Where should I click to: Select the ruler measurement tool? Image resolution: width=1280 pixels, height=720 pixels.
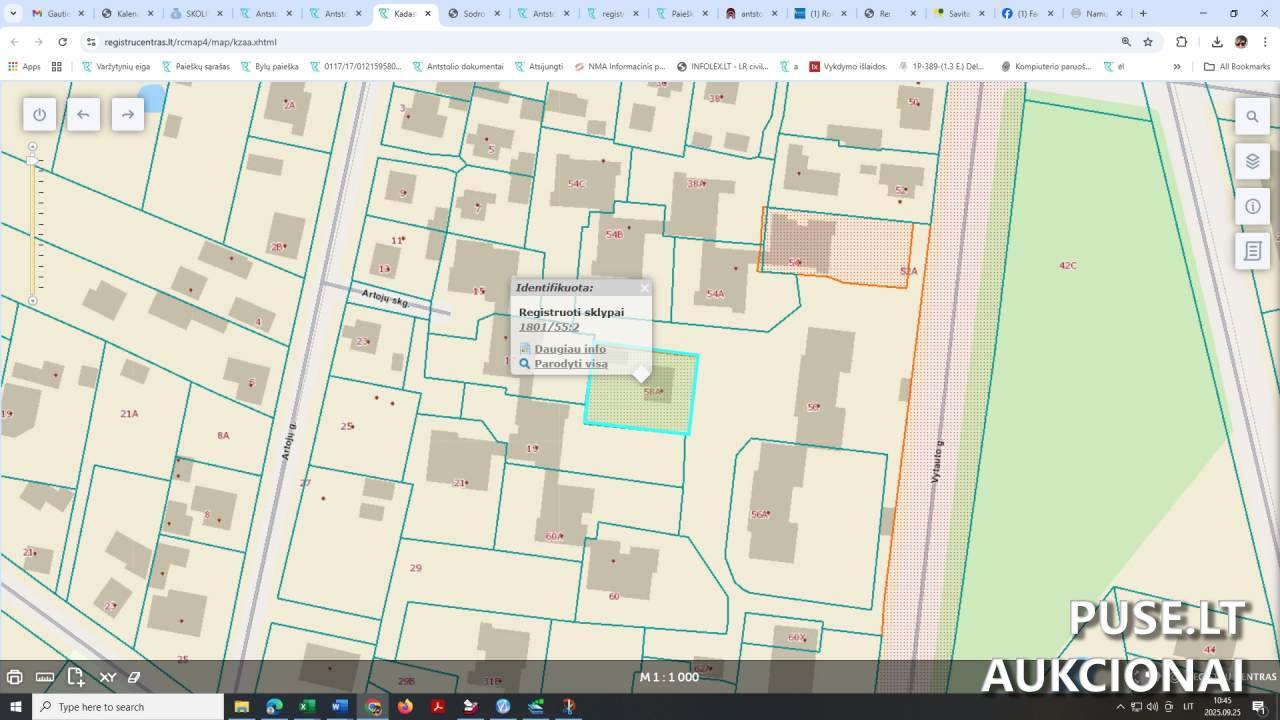pyautogui.click(x=45, y=677)
